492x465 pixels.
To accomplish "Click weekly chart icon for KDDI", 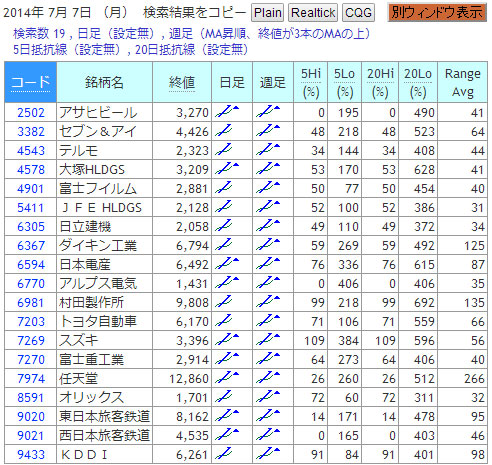I will [268, 453].
